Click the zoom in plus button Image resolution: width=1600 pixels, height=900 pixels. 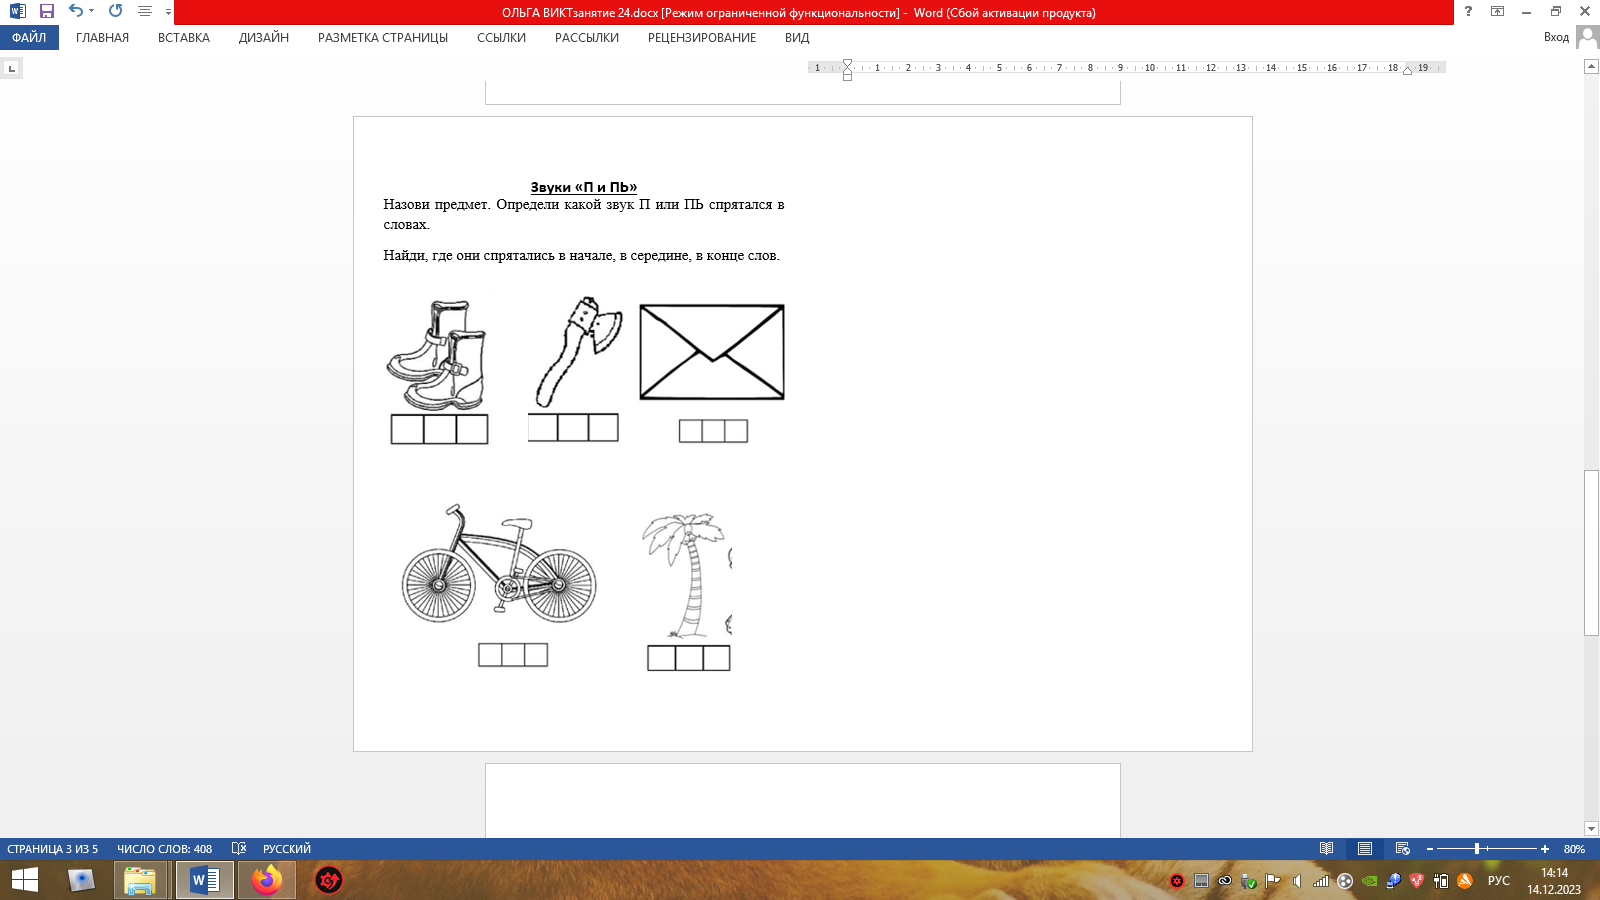click(1545, 849)
